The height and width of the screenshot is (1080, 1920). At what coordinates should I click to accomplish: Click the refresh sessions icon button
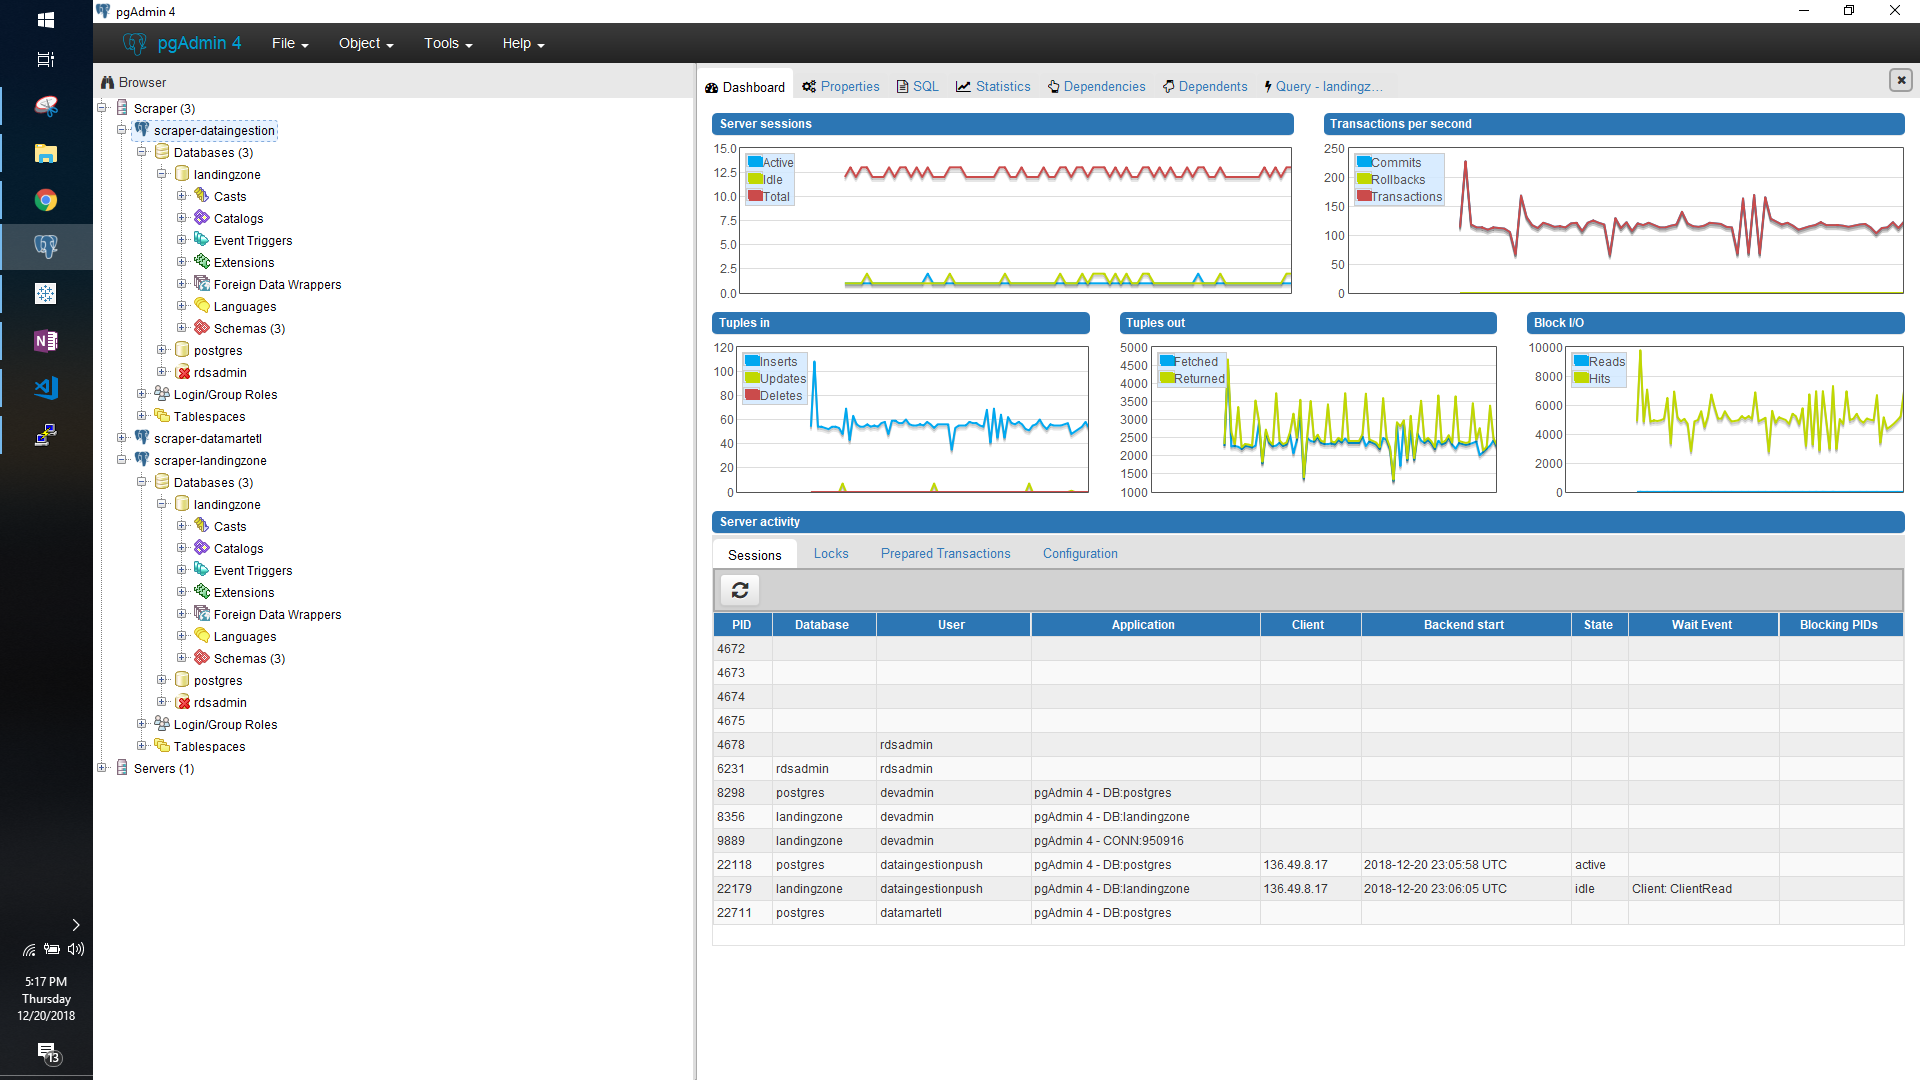[x=740, y=590]
